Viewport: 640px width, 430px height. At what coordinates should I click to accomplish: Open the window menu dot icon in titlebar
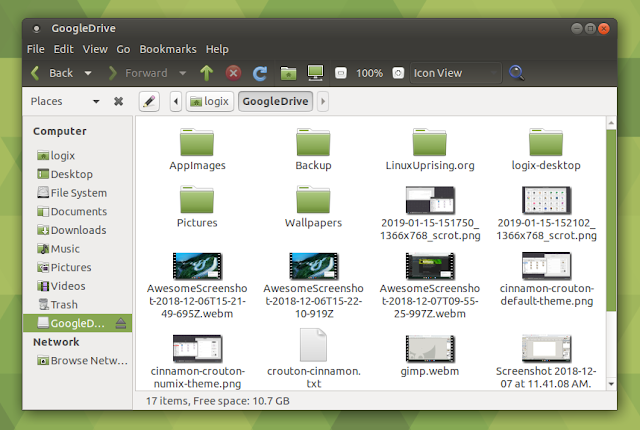36,28
